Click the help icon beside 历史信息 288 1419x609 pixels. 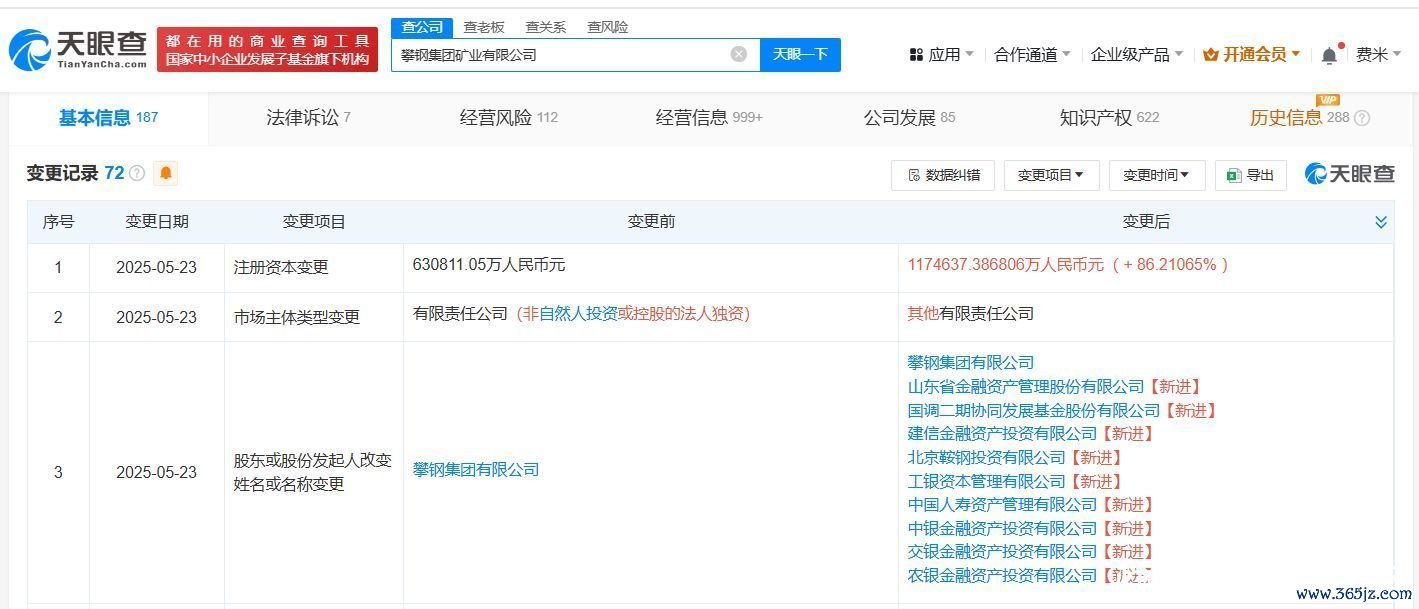1362,118
